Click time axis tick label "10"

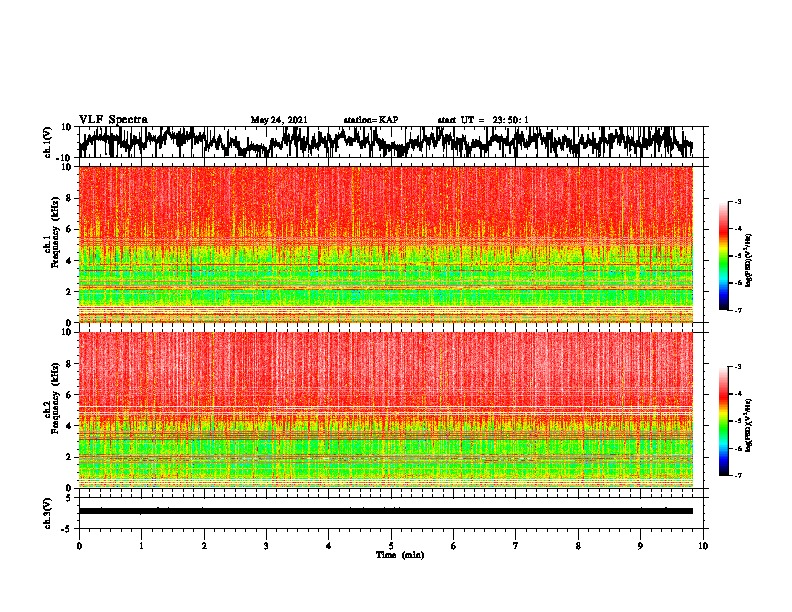(703, 546)
